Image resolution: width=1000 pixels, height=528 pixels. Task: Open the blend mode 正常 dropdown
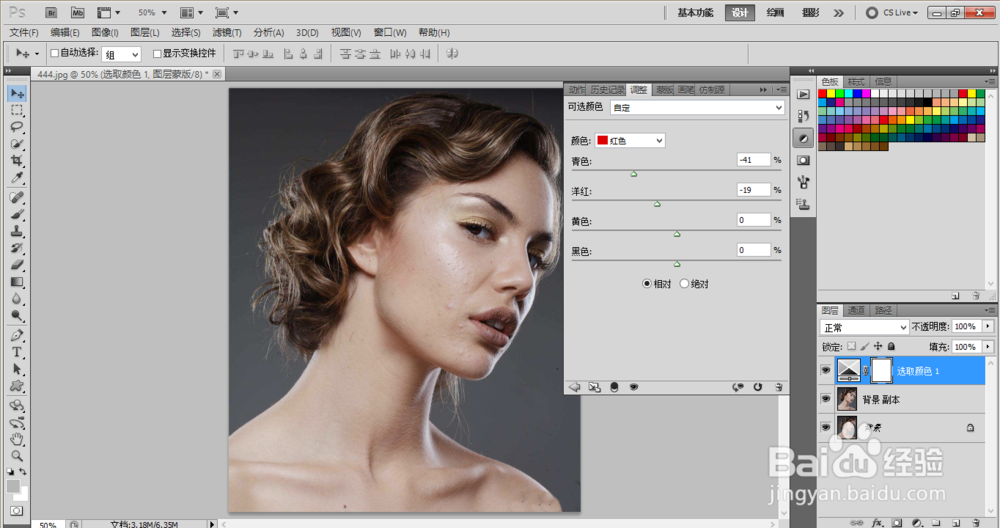coord(863,327)
